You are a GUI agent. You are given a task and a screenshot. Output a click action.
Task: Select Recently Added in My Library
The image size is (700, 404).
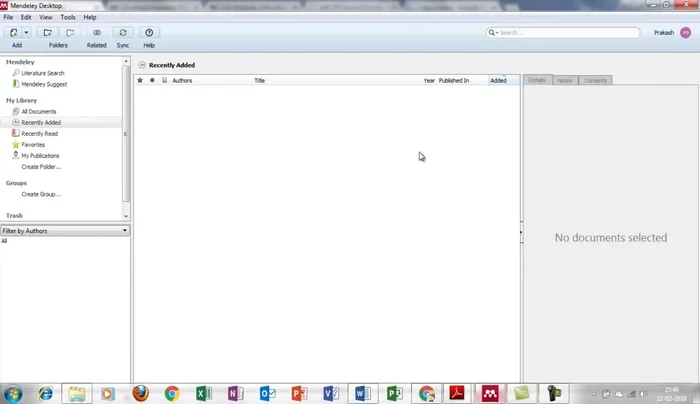pos(41,123)
